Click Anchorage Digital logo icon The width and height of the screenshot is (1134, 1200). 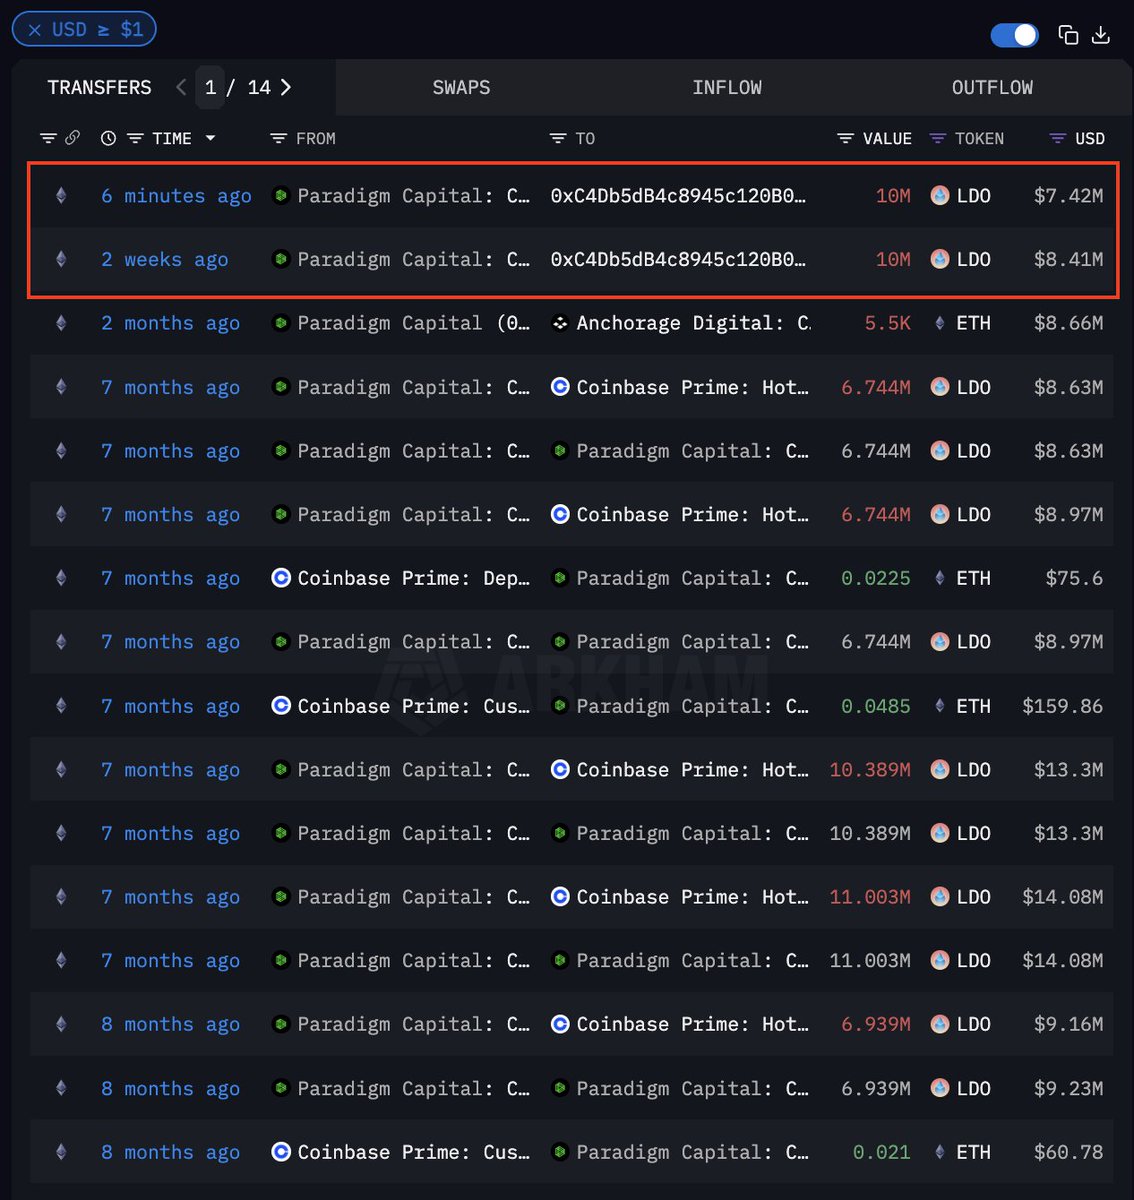tap(560, 323)
